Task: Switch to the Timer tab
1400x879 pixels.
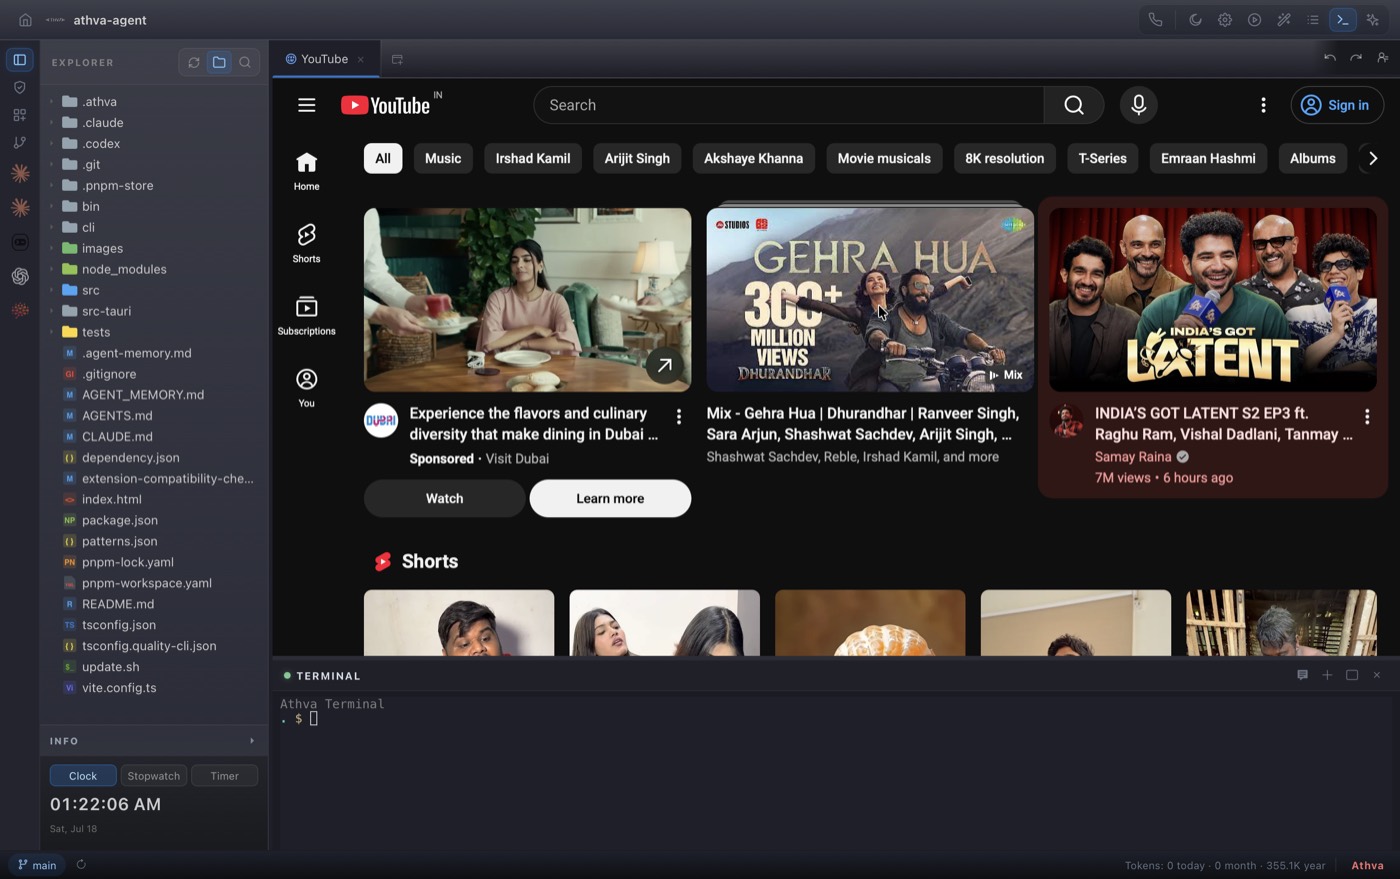Action: [224, 776]
